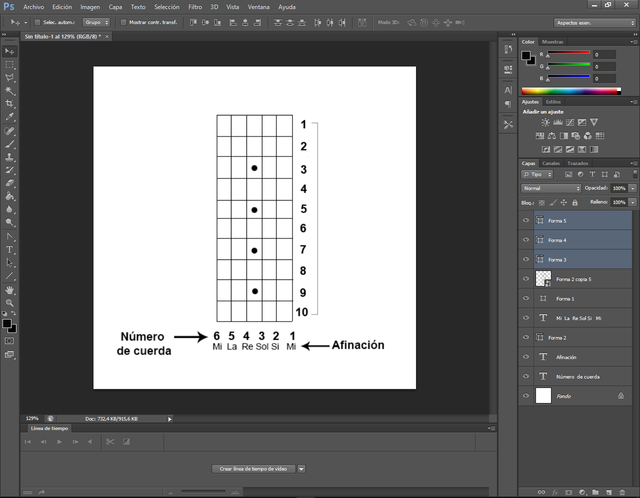The image size is (640, 498).
Task: Switch to the Trazados tab
Action: pos(578,163)
